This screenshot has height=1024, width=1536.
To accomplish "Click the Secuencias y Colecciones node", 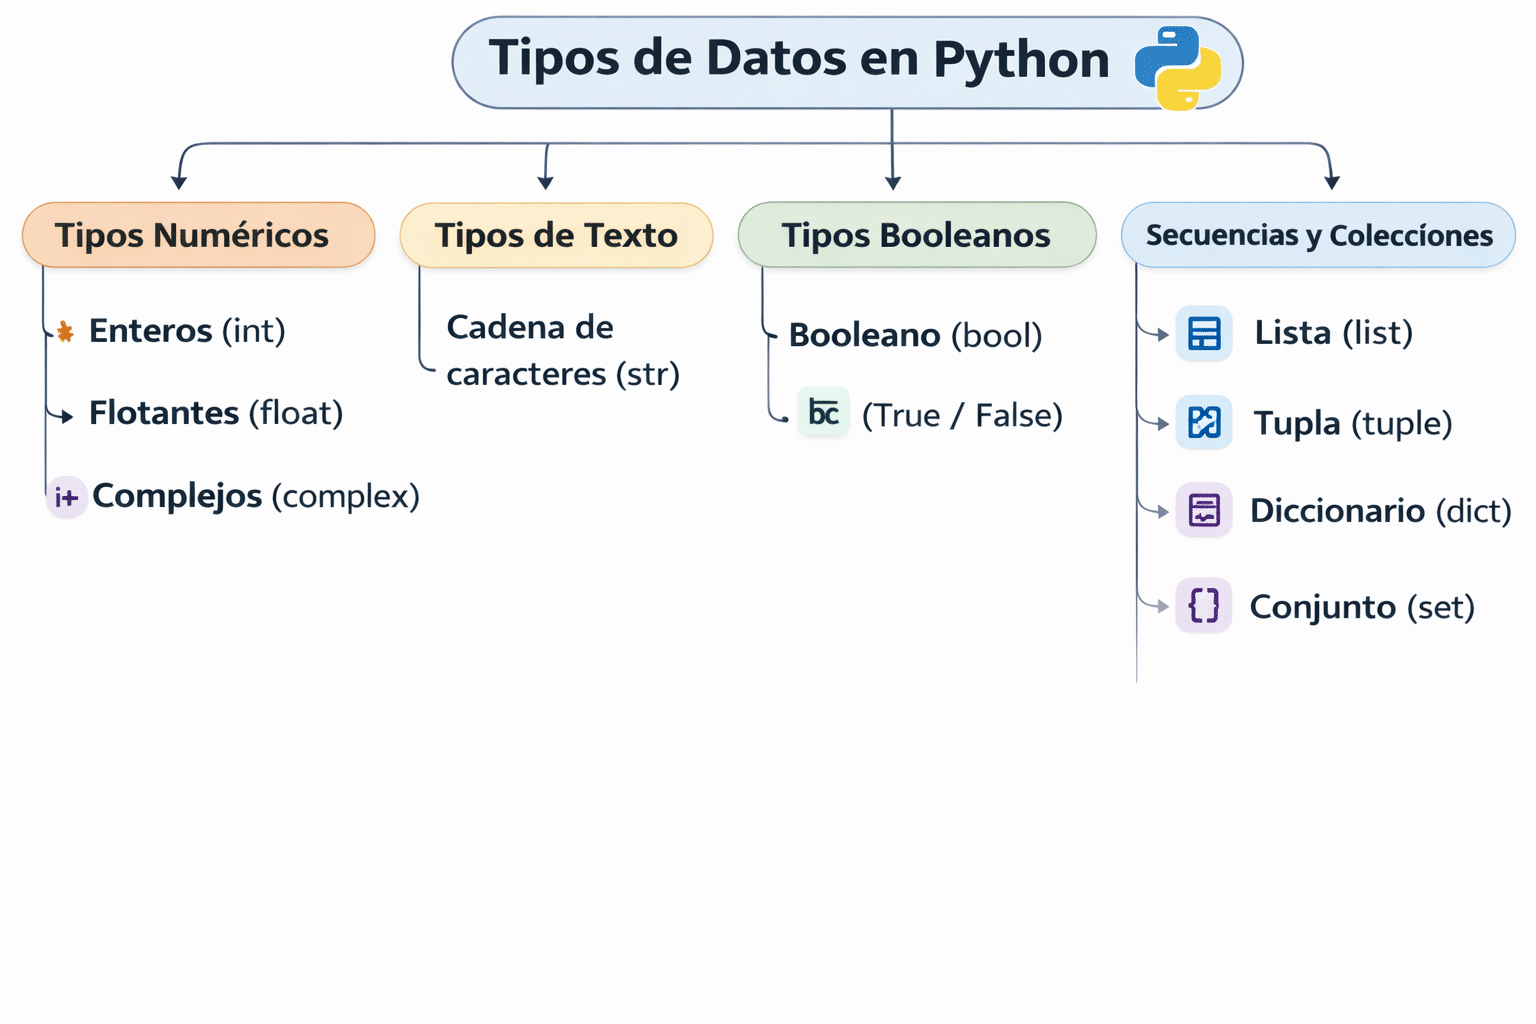I will (1318, 235).
